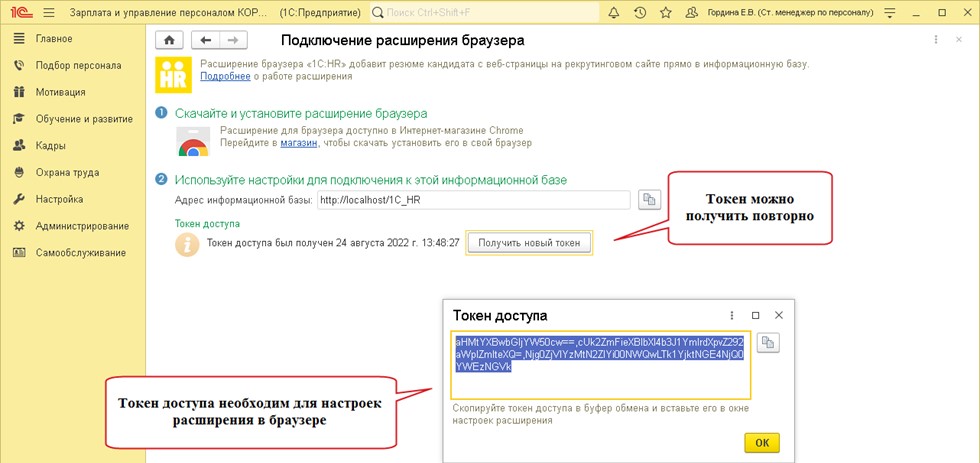Follow the Подробнее link
Image resolution: width=980 pixels, height=463 pixels.
coord(225,76)
